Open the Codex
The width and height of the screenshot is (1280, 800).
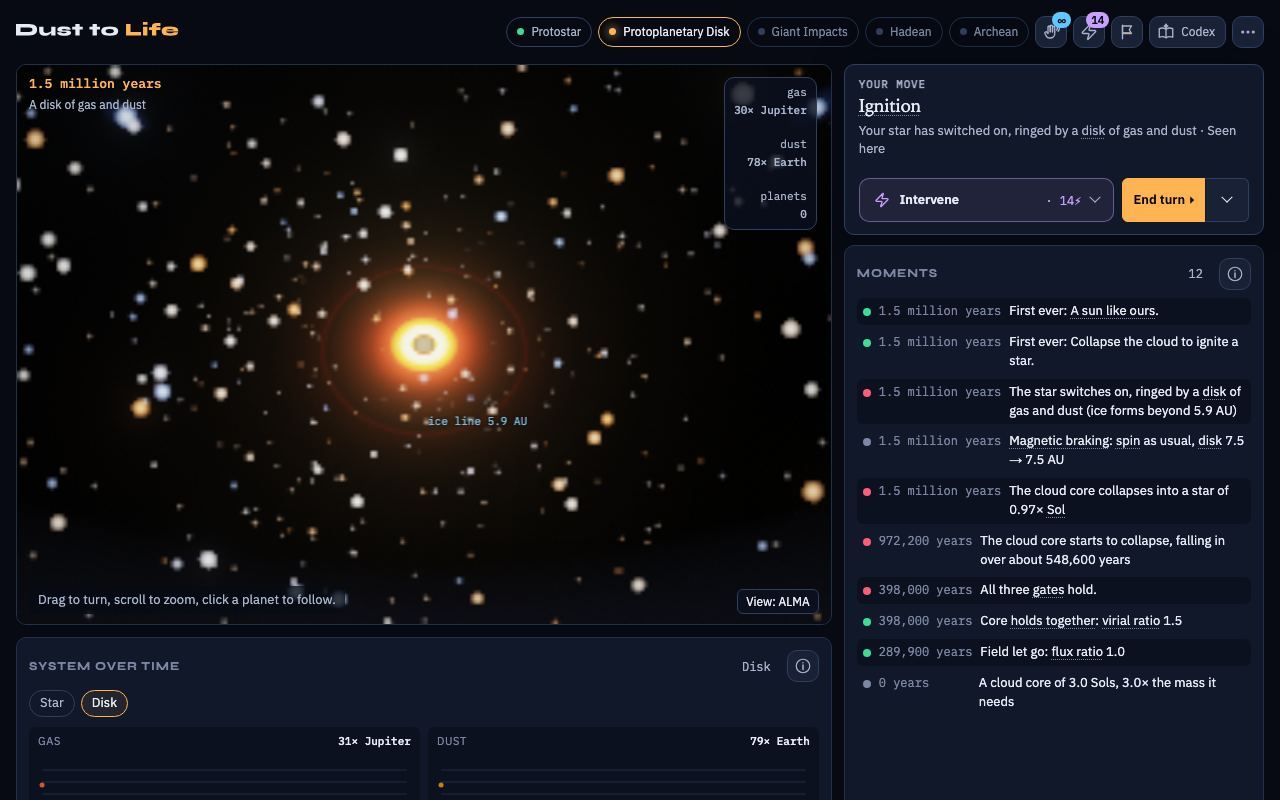[1187, 32]
